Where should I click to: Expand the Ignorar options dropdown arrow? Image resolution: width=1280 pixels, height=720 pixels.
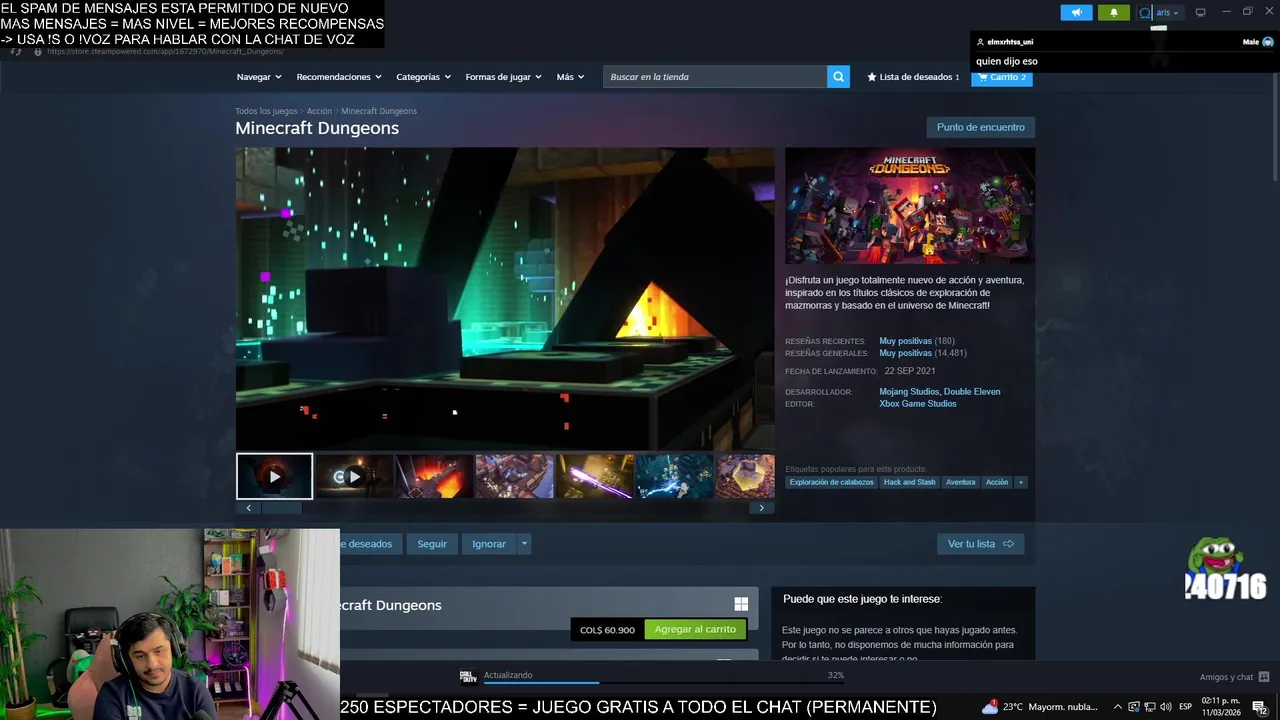pos(524,544)
